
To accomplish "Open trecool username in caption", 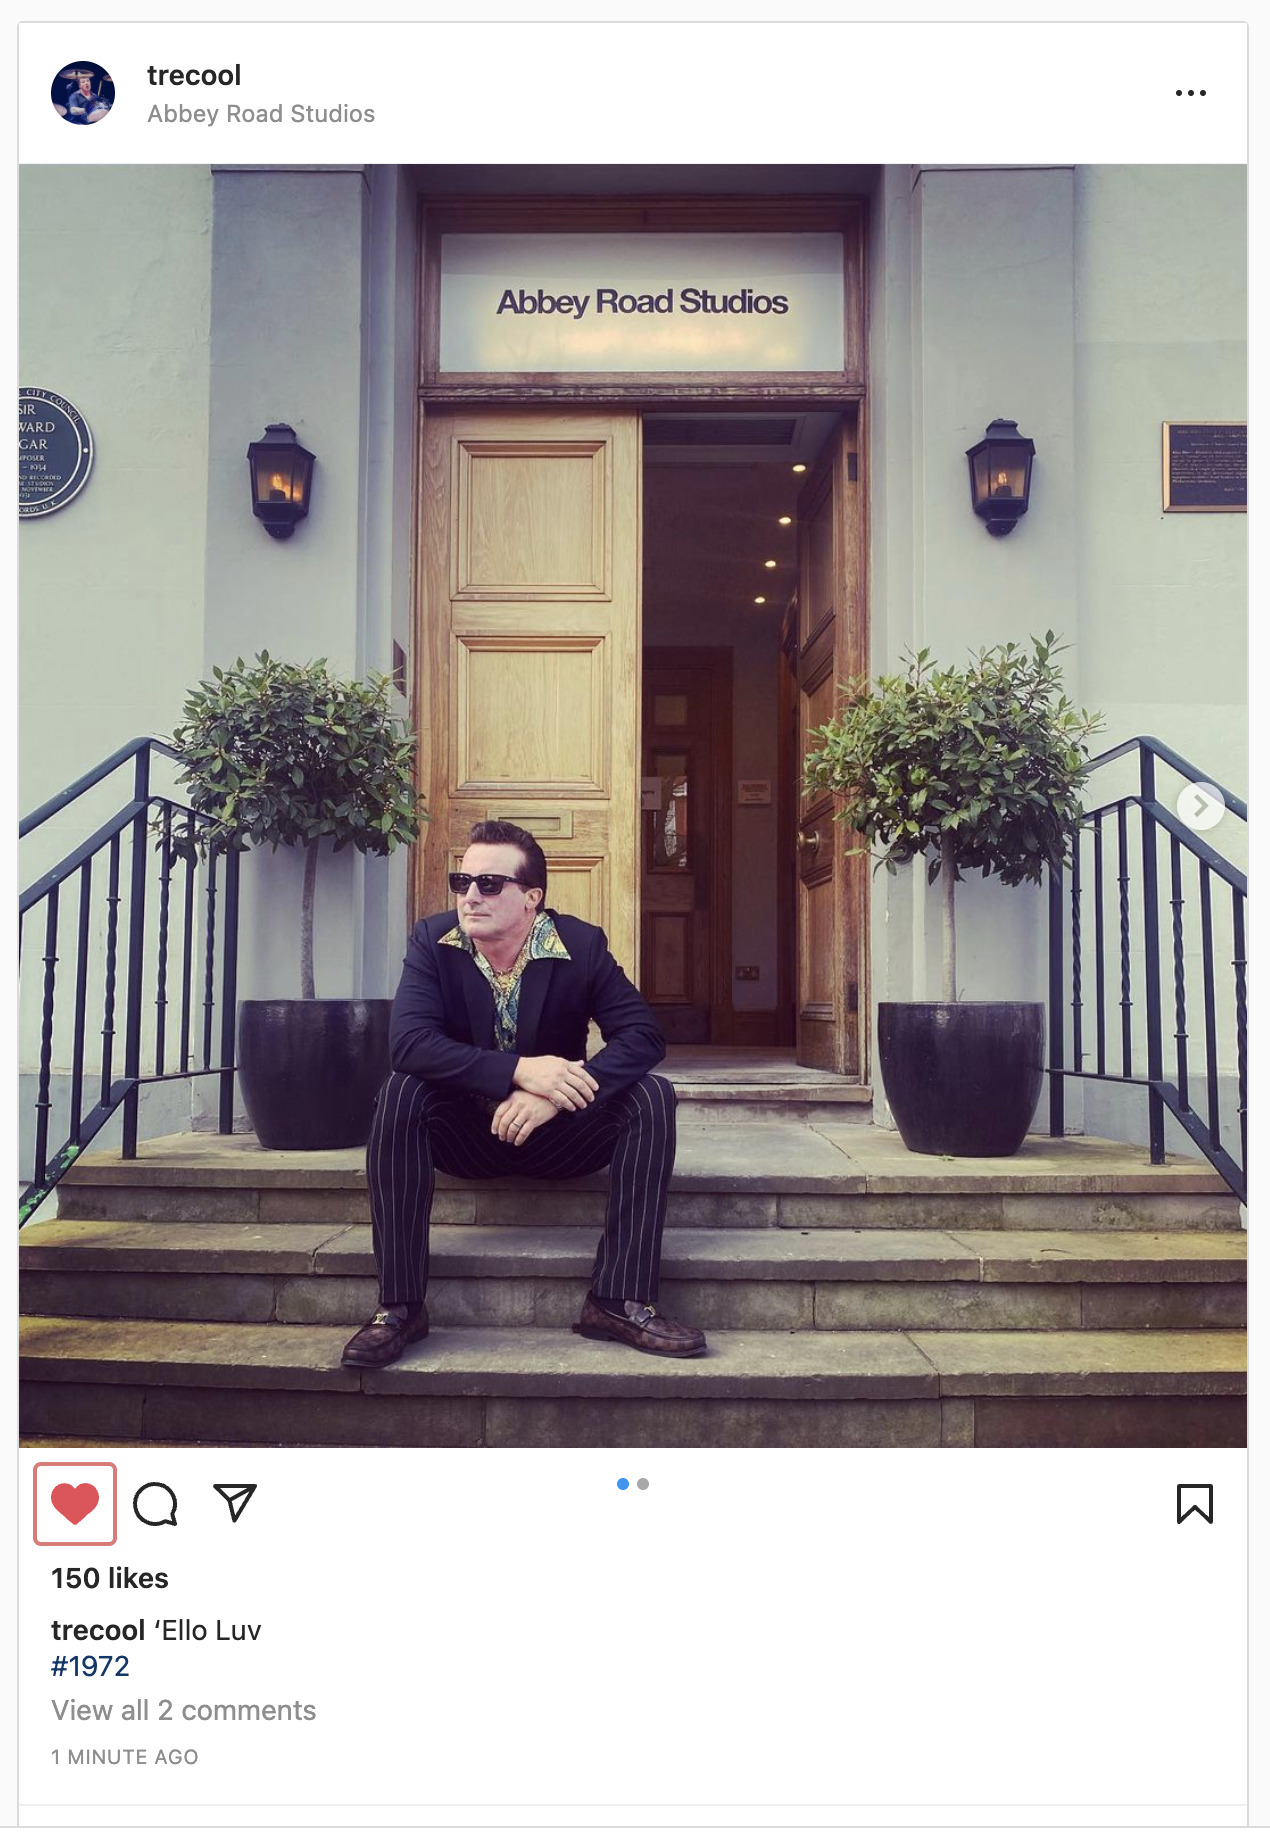I will coord(98,1630).
